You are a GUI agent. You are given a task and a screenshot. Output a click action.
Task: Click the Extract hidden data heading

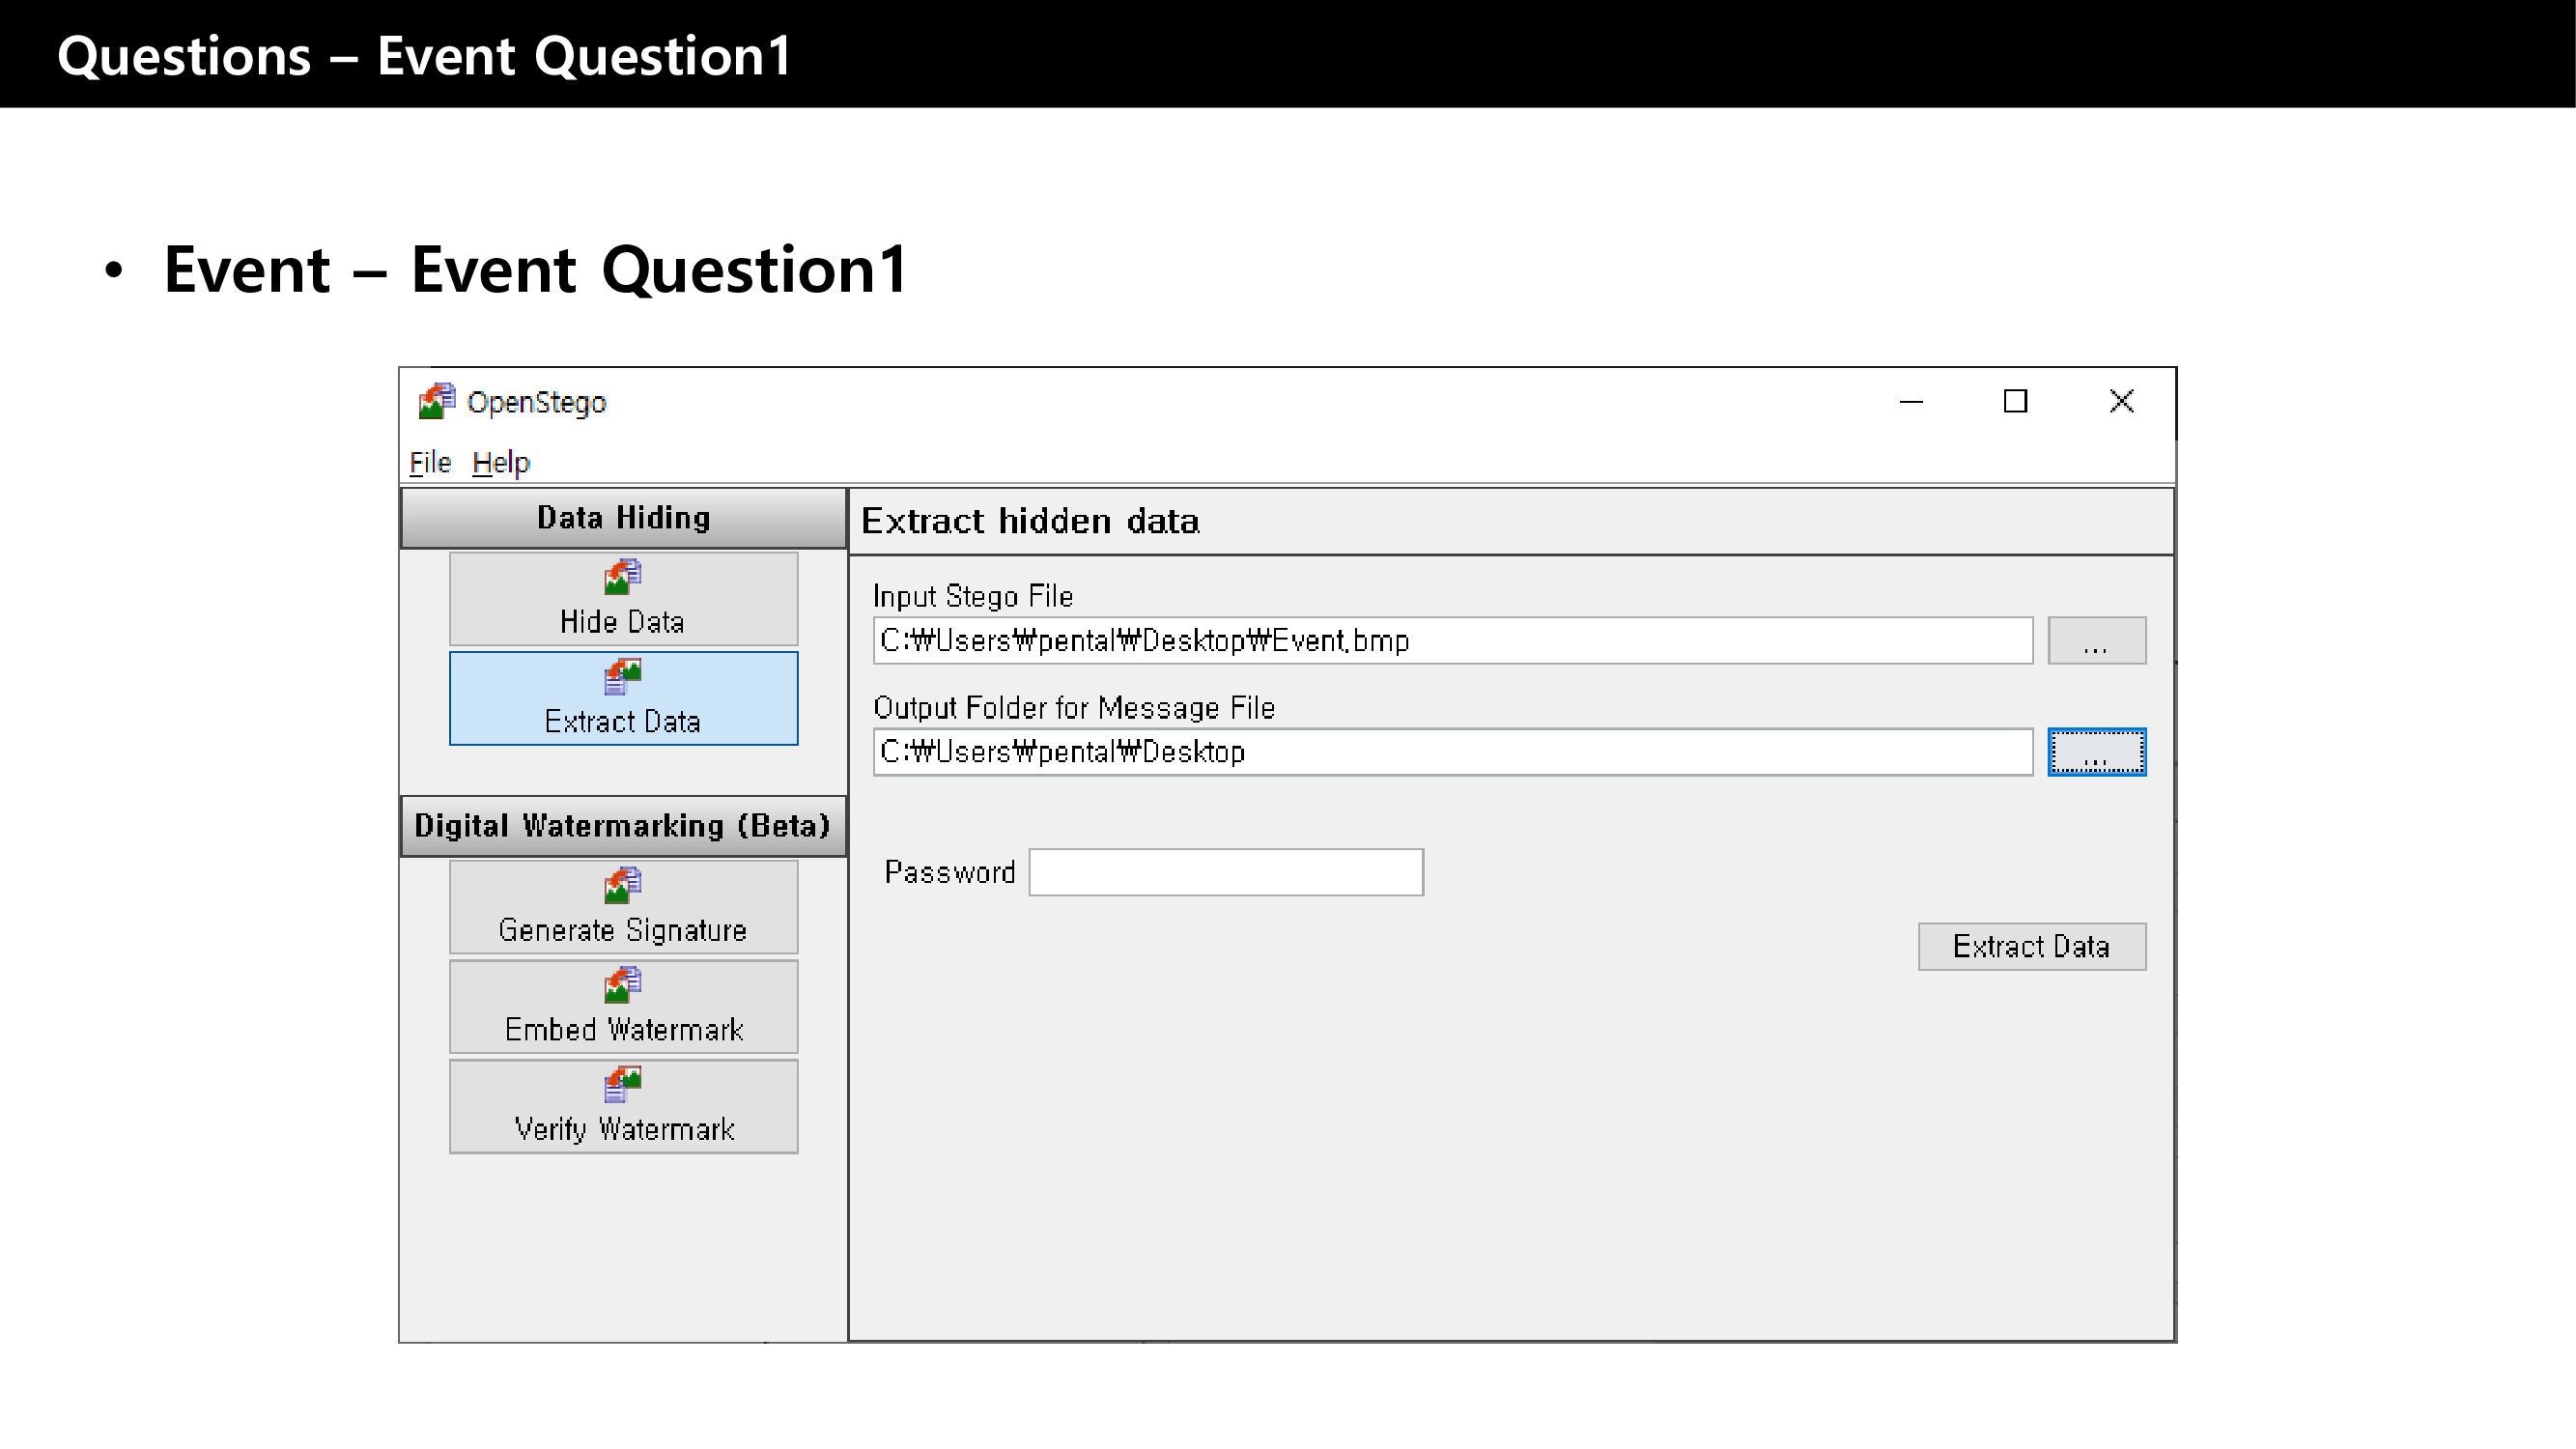pos(1030,521)
